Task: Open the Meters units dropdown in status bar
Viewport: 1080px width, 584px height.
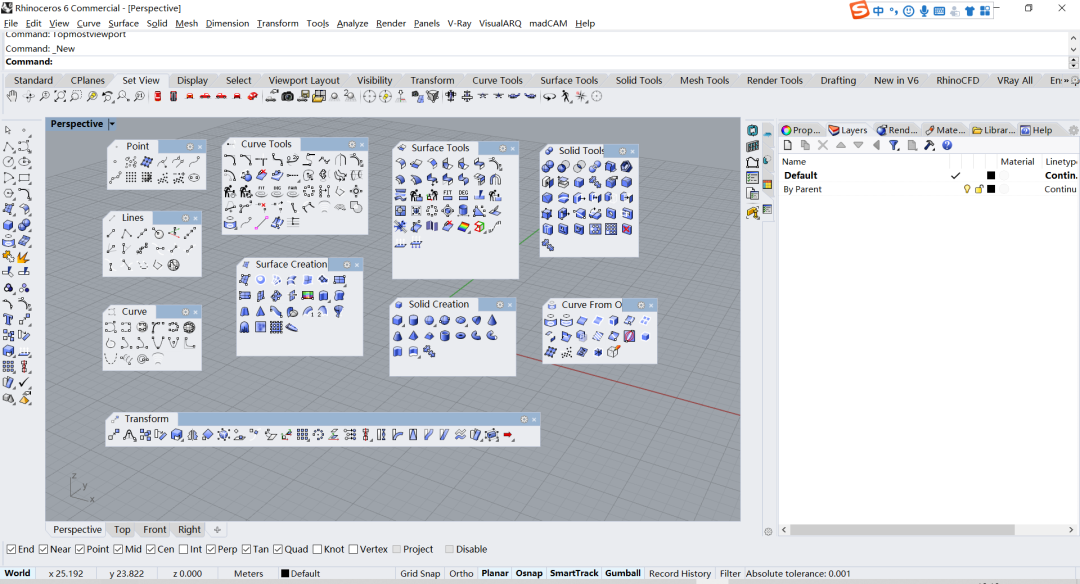Action: click(248, 573)
